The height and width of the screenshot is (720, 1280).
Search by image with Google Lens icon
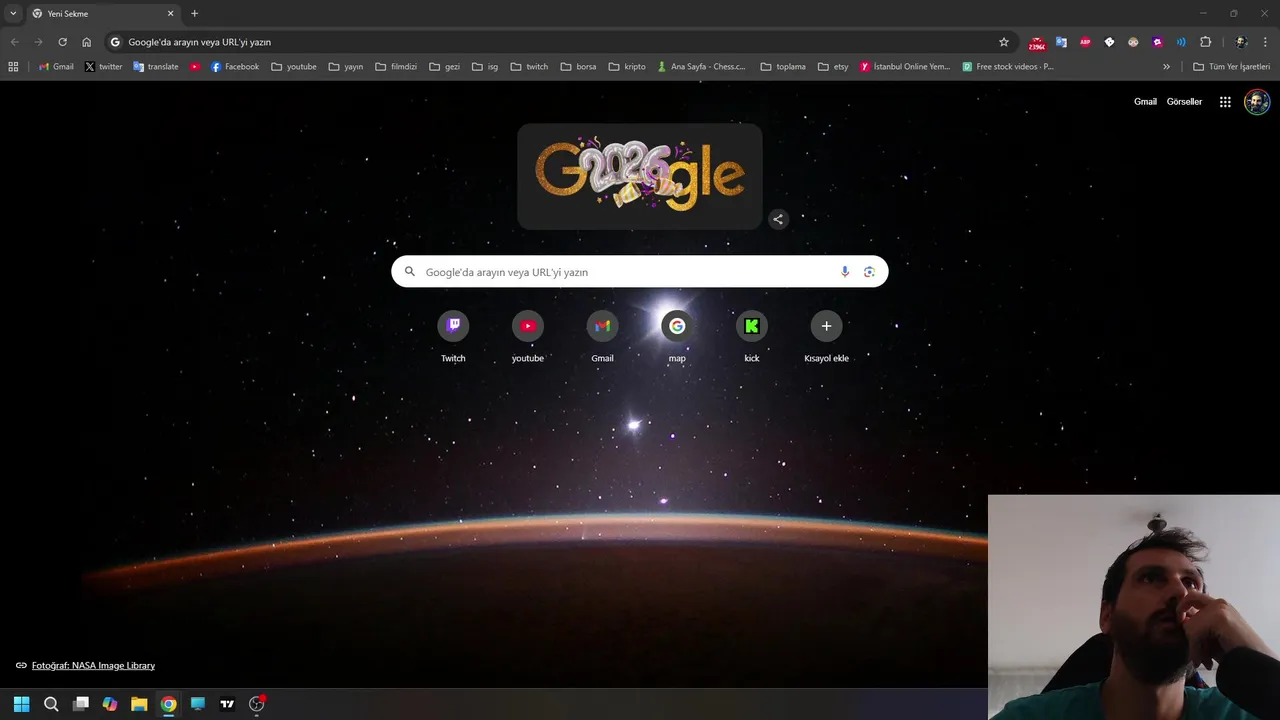click(x=869, y=272)
